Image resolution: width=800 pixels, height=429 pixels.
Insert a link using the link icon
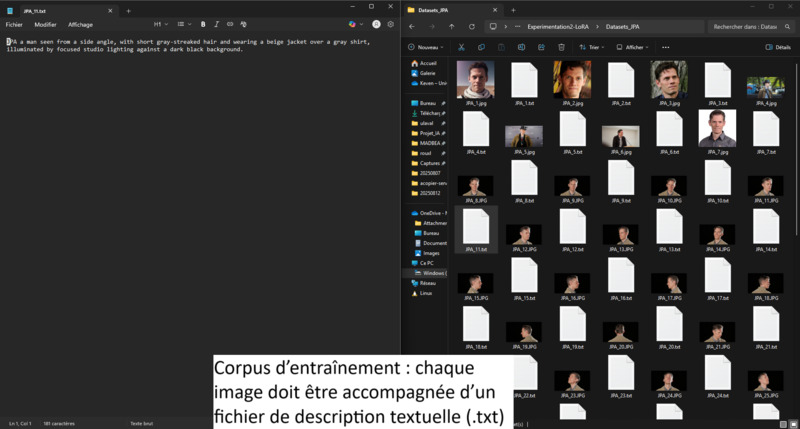click(230, 24)
